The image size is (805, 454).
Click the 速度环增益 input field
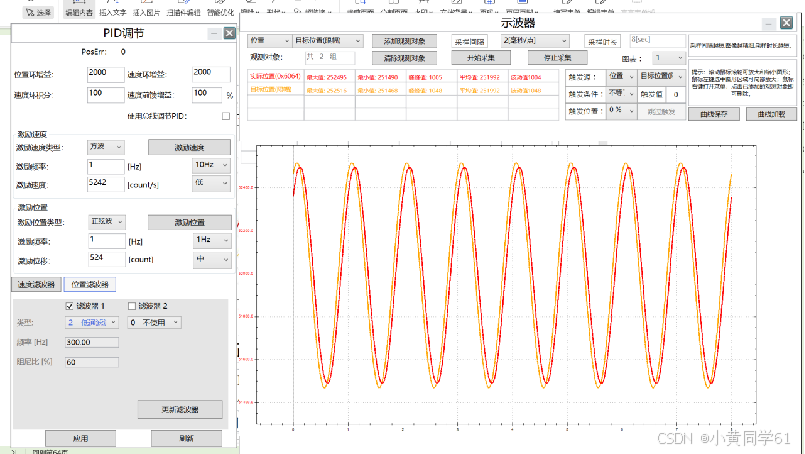211,74
